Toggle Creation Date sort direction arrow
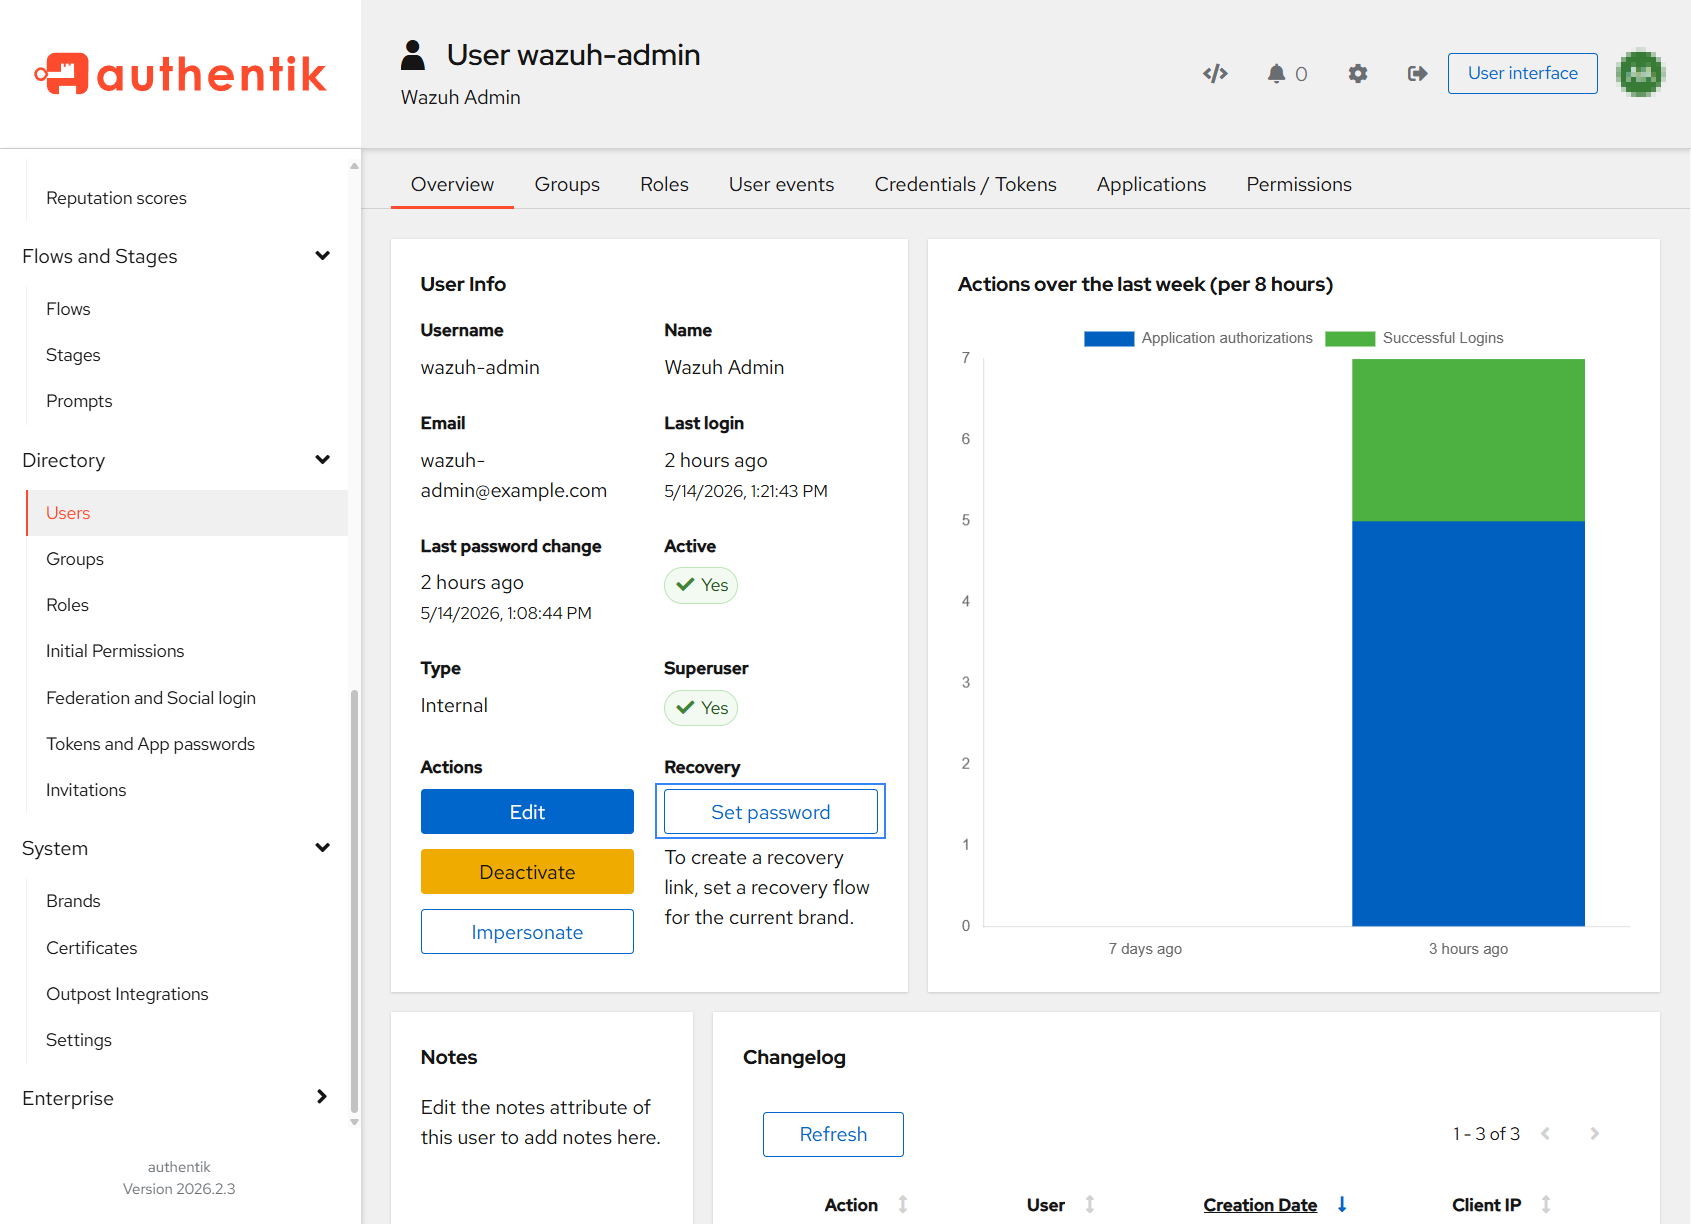1691x1224 pixels. pos(1342,1205)
